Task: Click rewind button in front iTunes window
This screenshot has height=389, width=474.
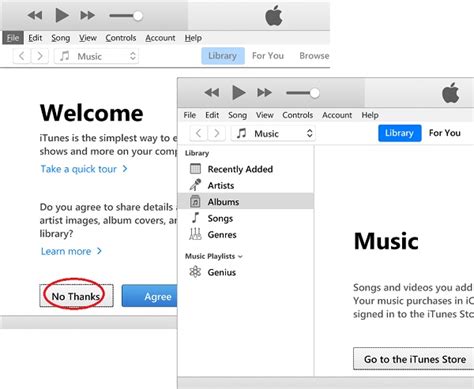Action: [212, 92]
